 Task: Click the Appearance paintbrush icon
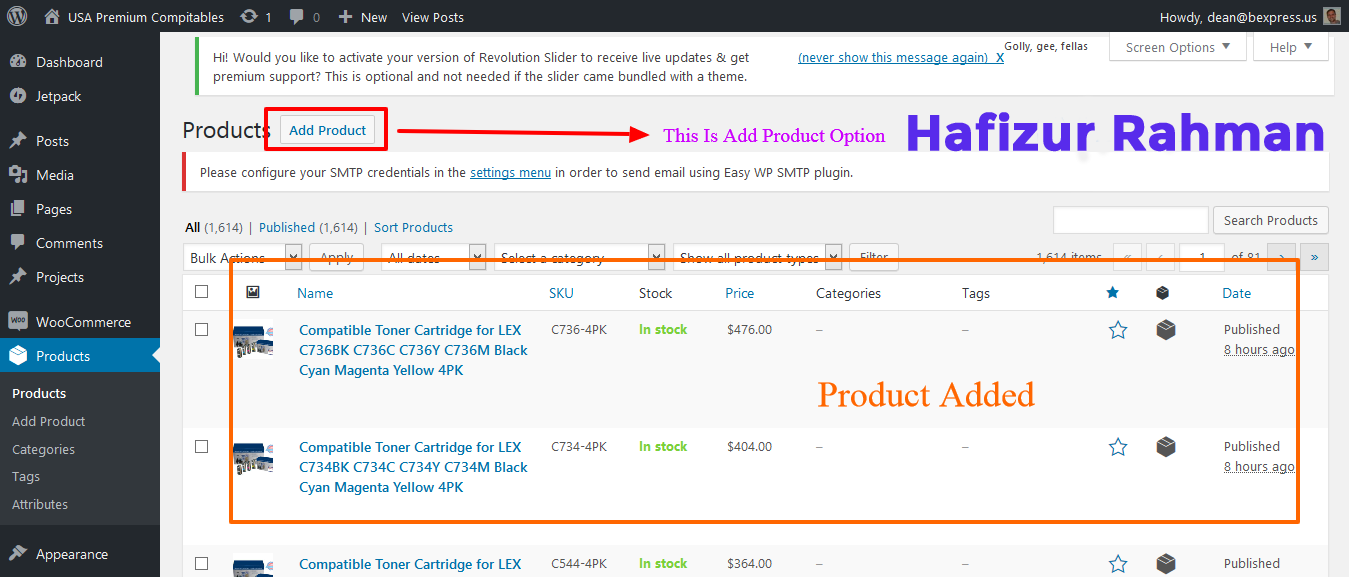(18, 554)
